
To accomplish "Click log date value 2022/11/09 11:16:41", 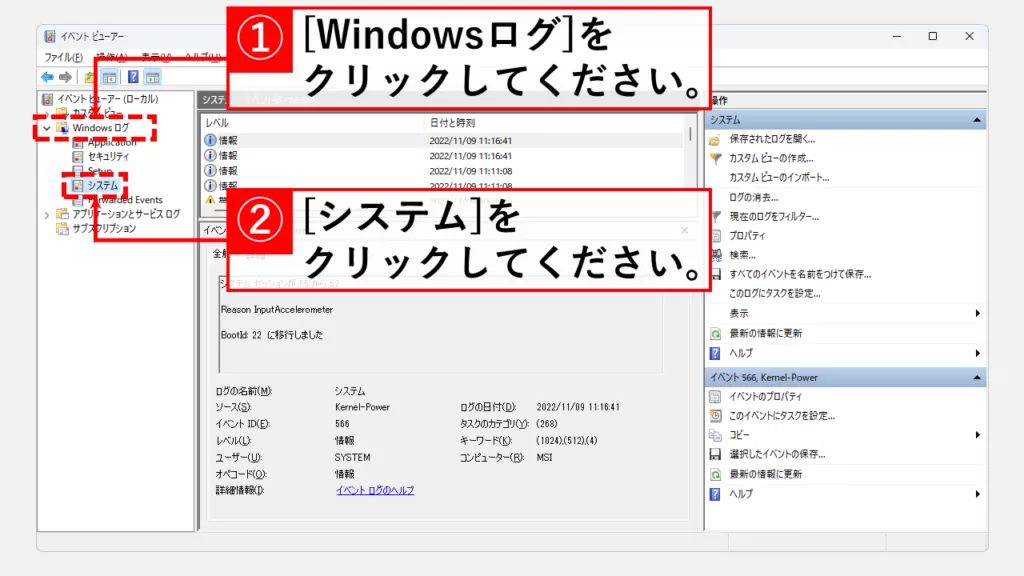I will 578,407.
